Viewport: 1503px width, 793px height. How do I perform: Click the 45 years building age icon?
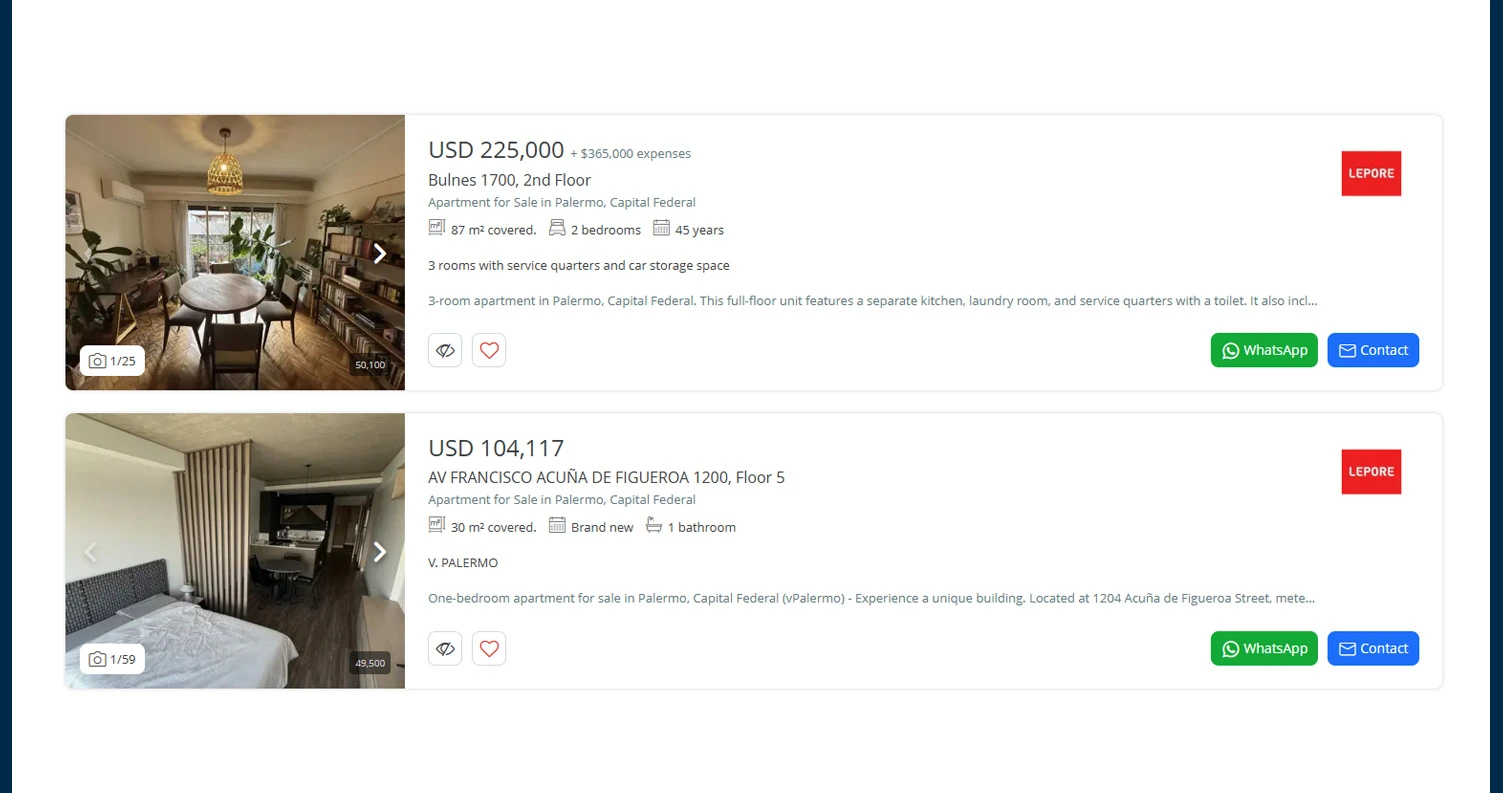[661, 227]
